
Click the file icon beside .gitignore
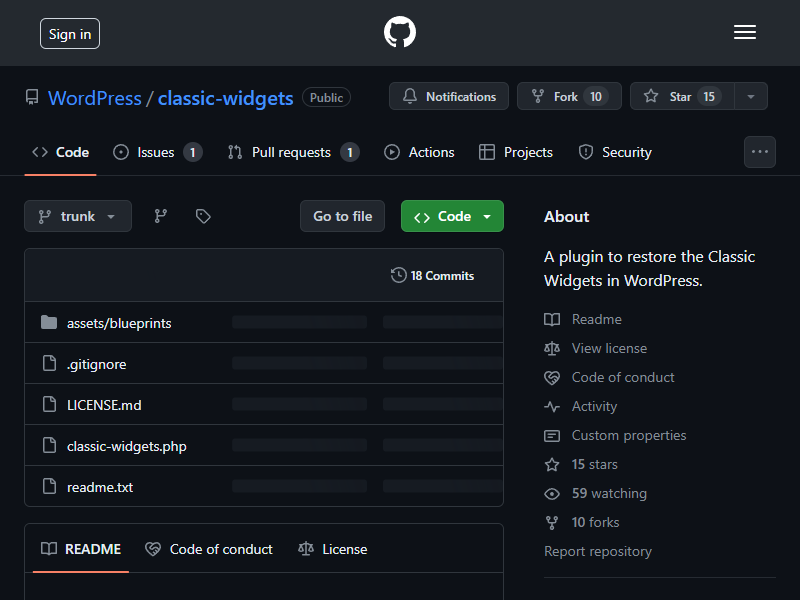coord(49,363)
